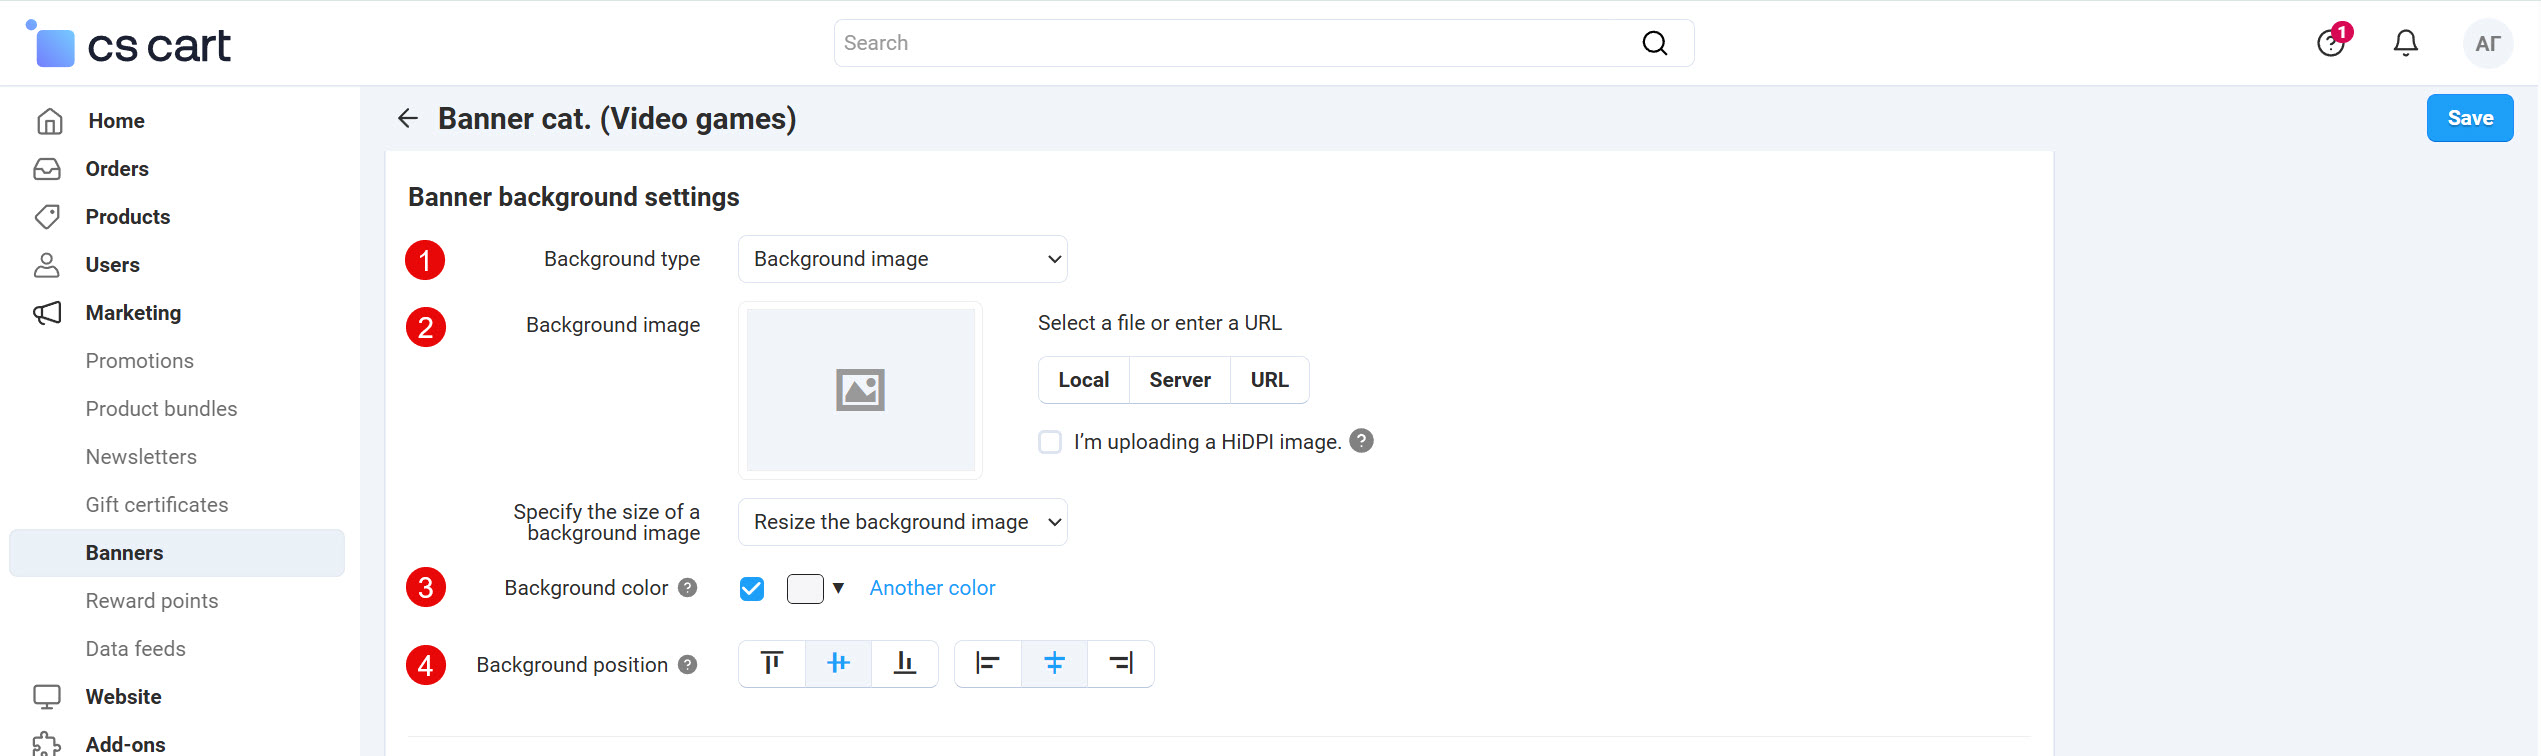Open the Background type dropdown
Viewport: 2541px width, 756px height.
902,260
